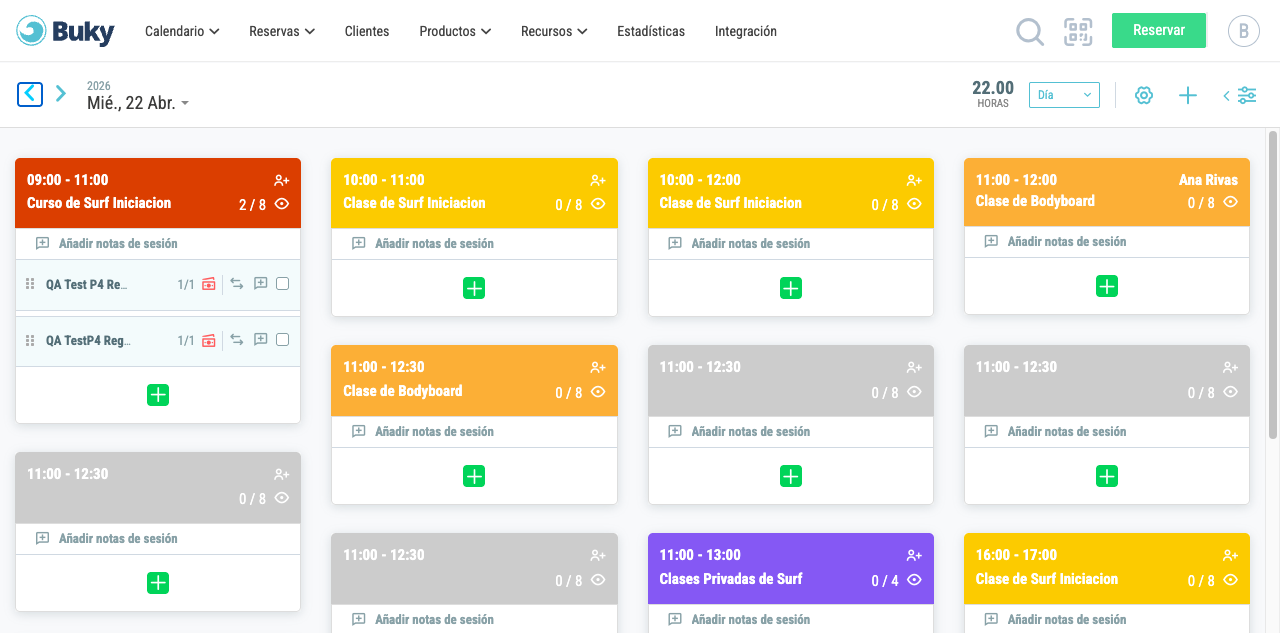Tick checkbox on QA Test P4 Re... row

(283, 284)
